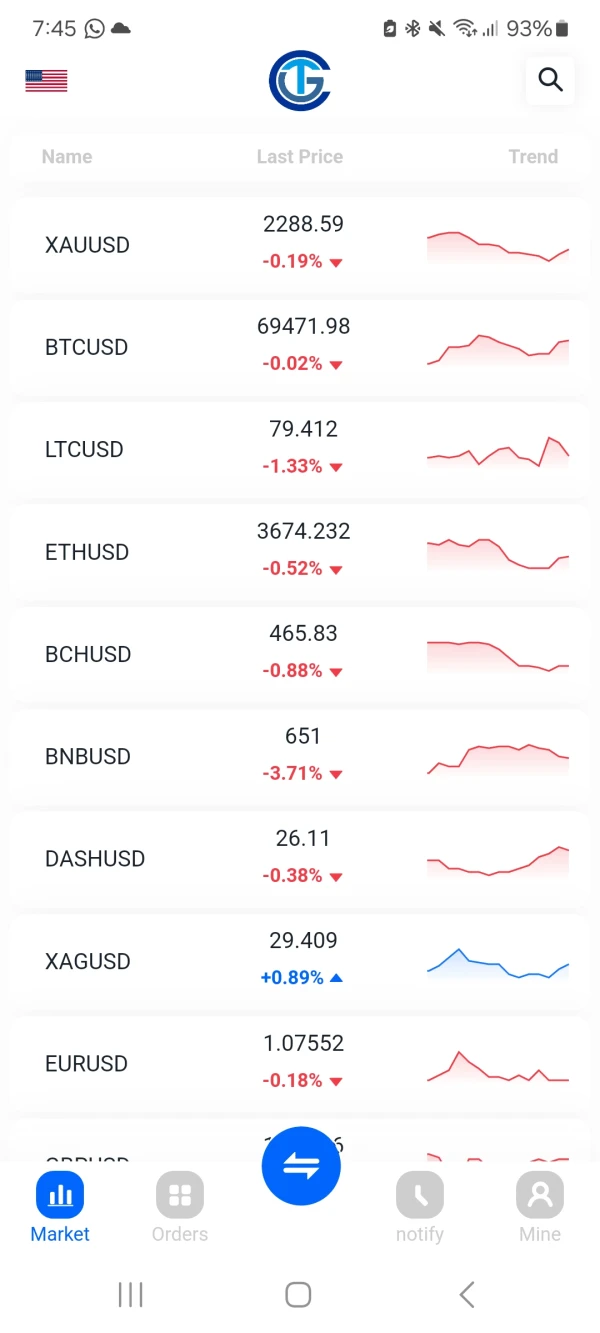
Task: Open the search magnifier icon
Action: click(x=550, y=80)
